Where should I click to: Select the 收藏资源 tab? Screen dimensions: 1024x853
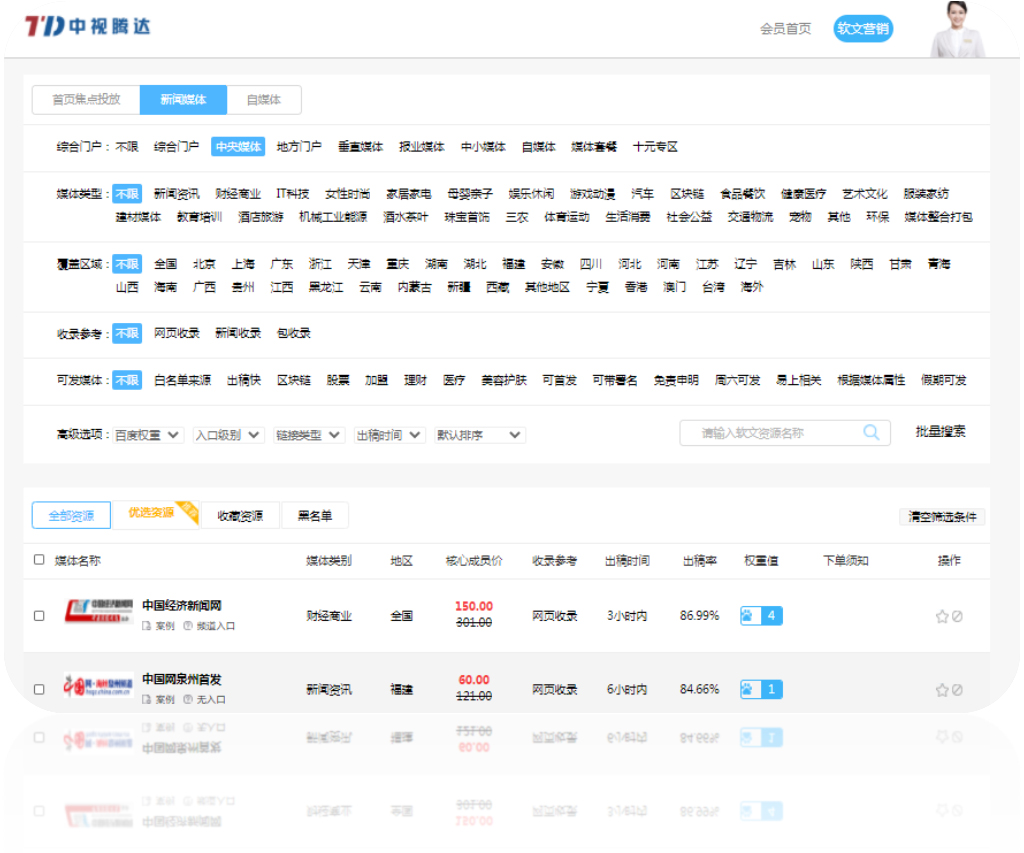[x=240, y=515]
